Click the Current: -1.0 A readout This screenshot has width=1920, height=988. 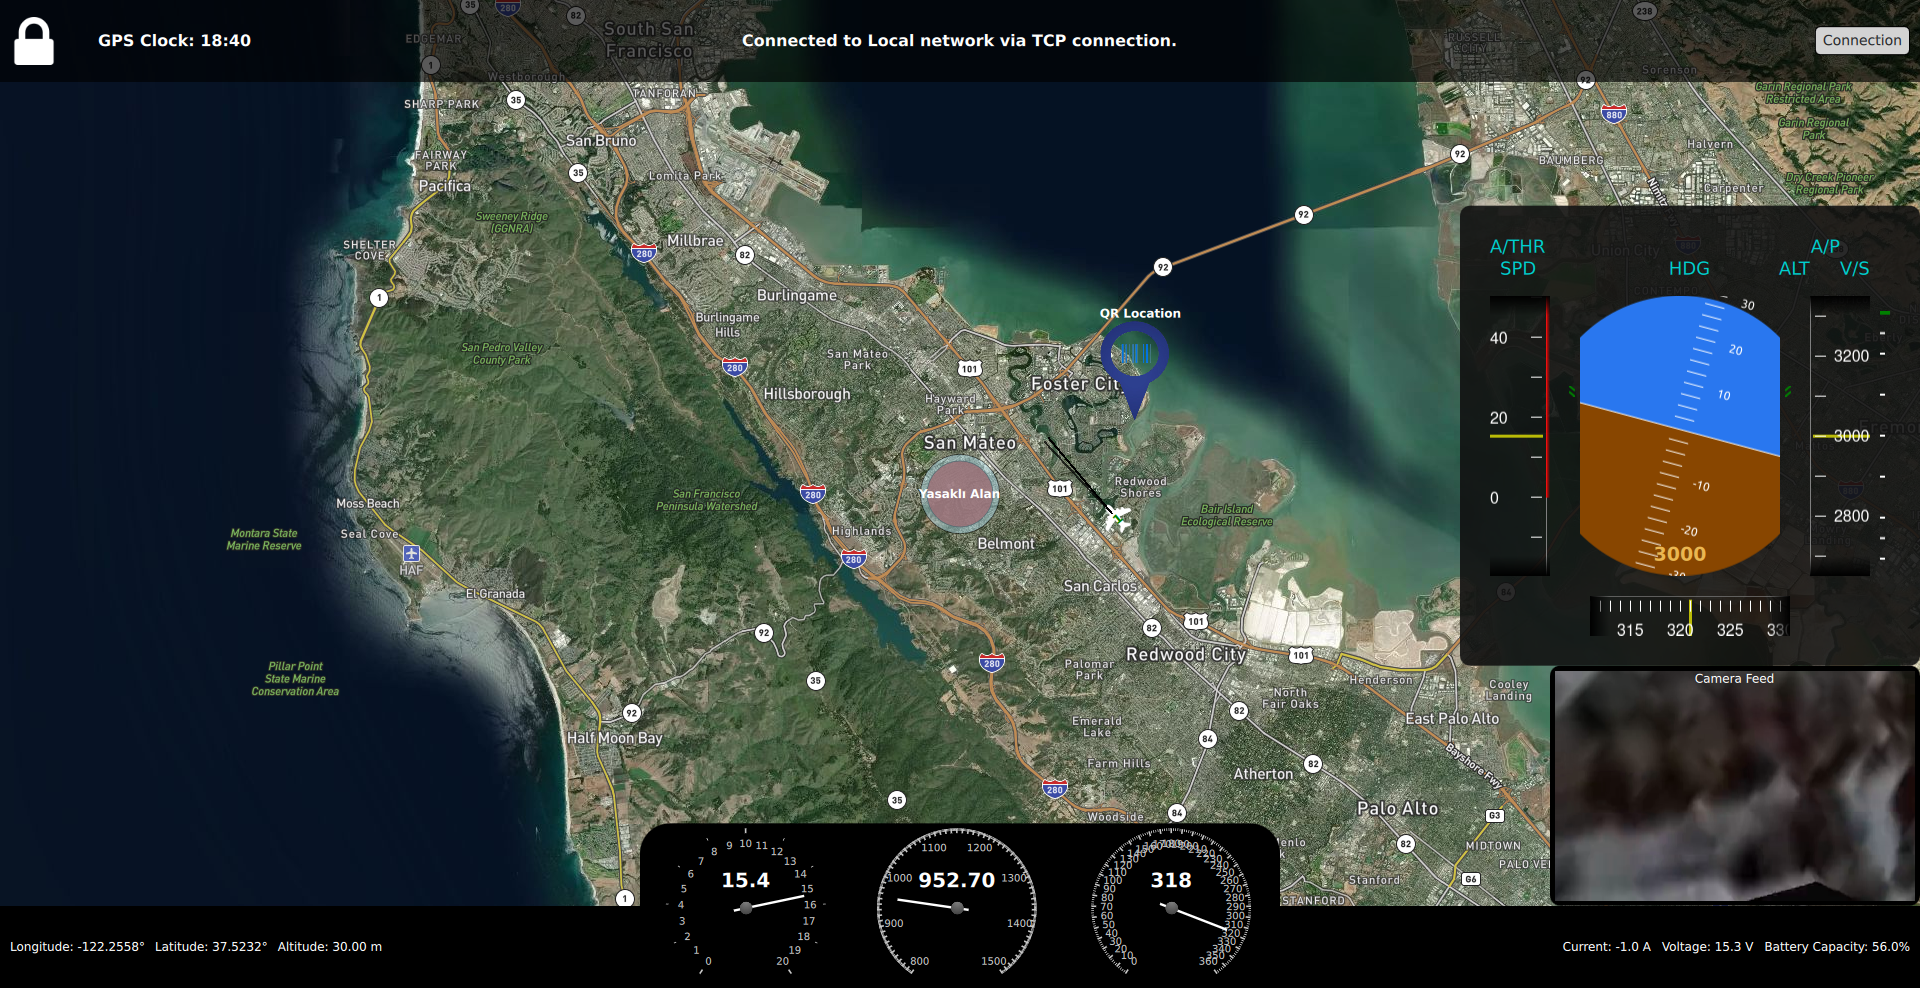tap(1606, 946)
